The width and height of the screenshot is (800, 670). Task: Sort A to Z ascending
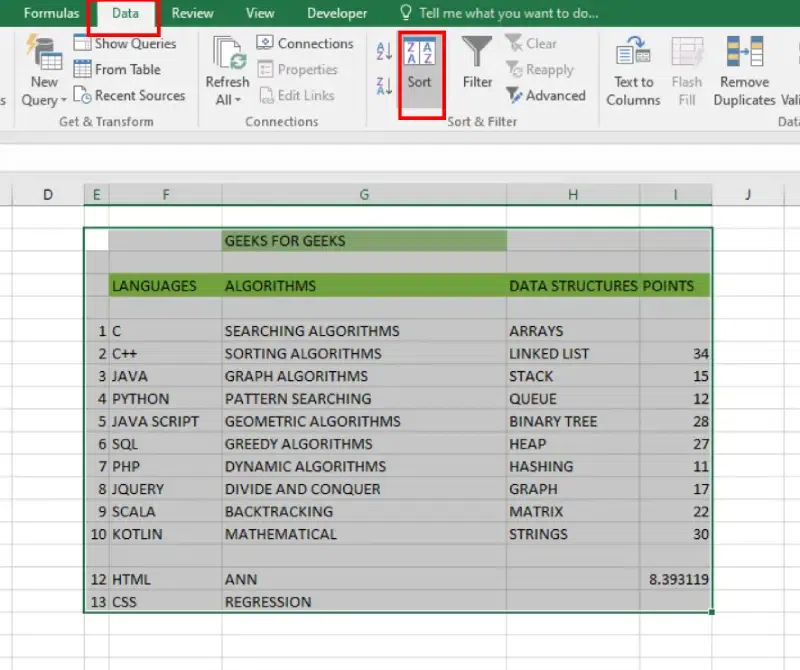click(384, 51)
